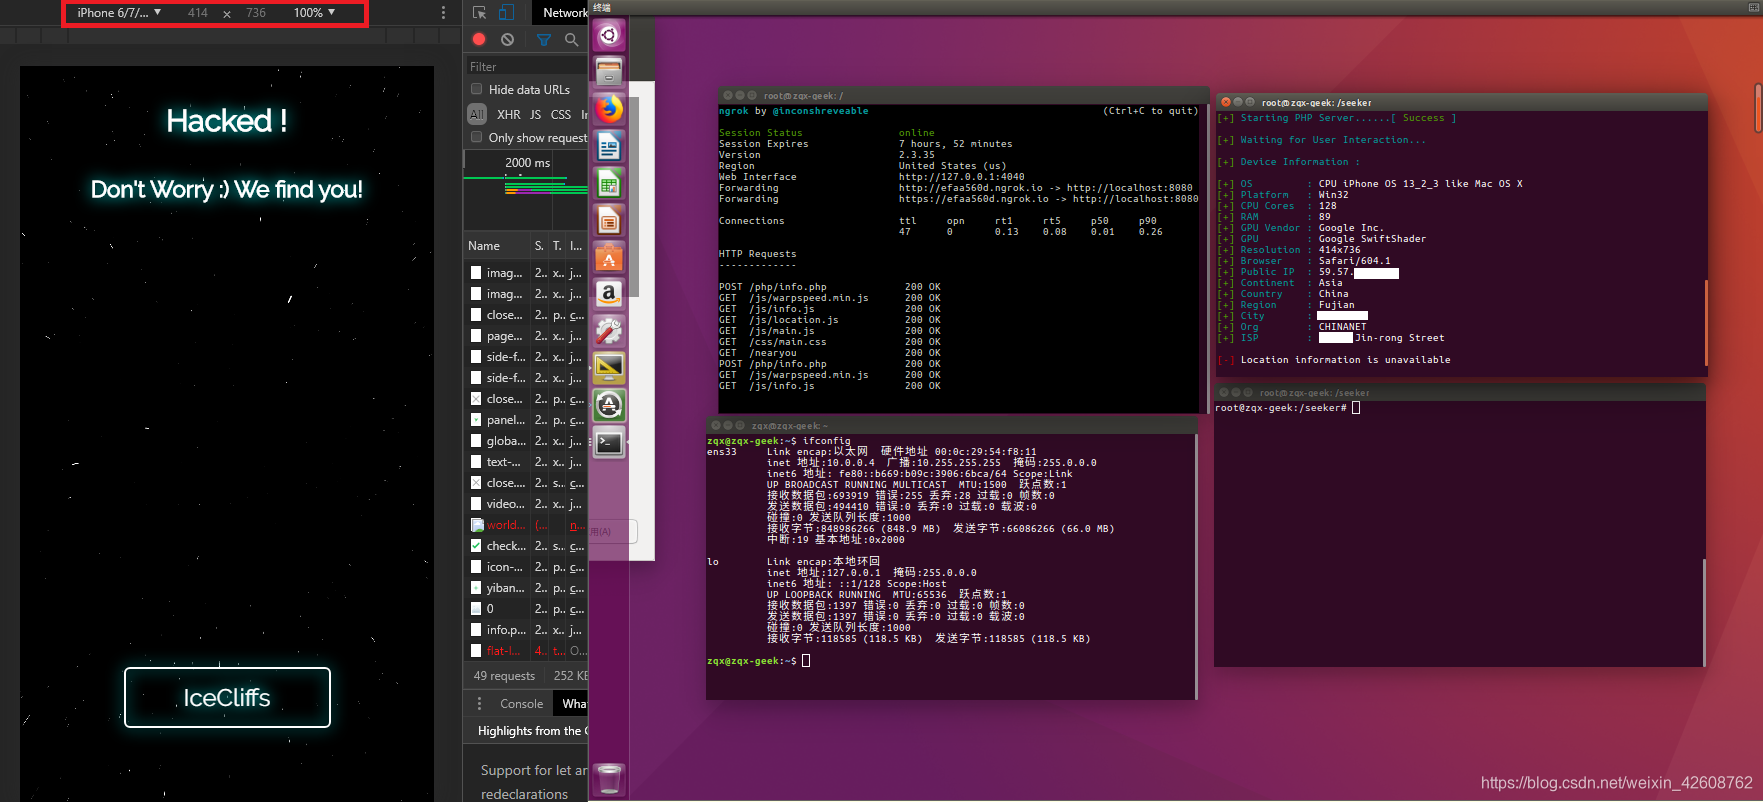Viewport: 1763px width, 802px height.
Task: Open top-right Ubuntu indicator icon
Action: coord(1753,7)
